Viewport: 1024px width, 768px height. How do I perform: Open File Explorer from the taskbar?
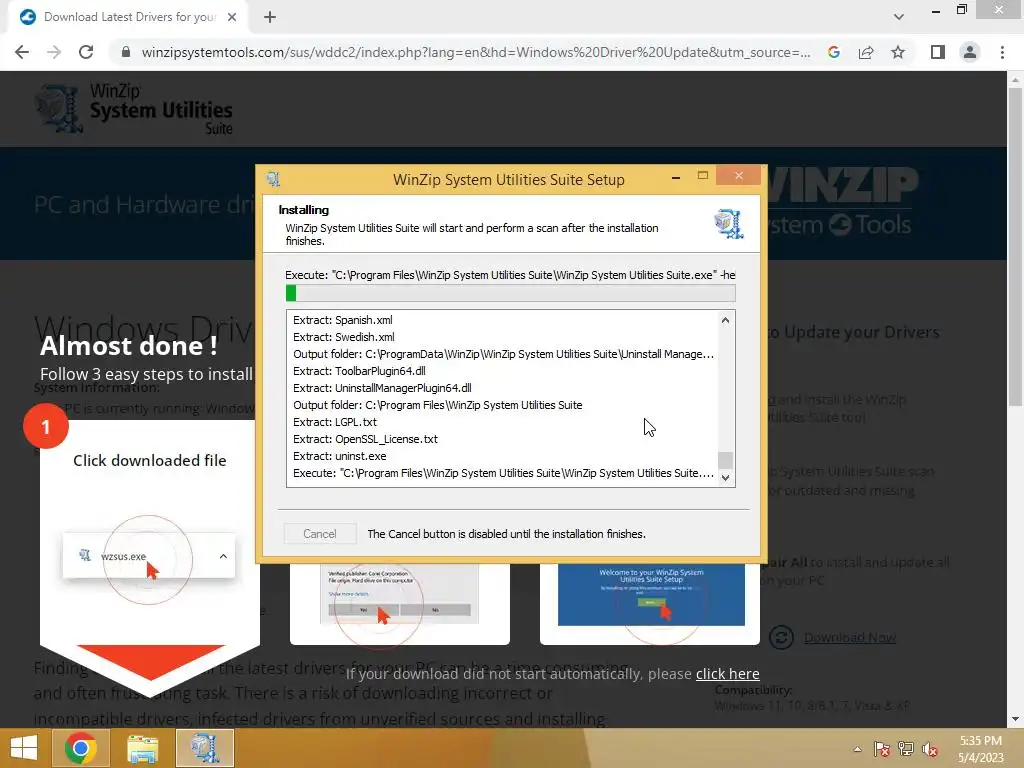click(142, 748)
